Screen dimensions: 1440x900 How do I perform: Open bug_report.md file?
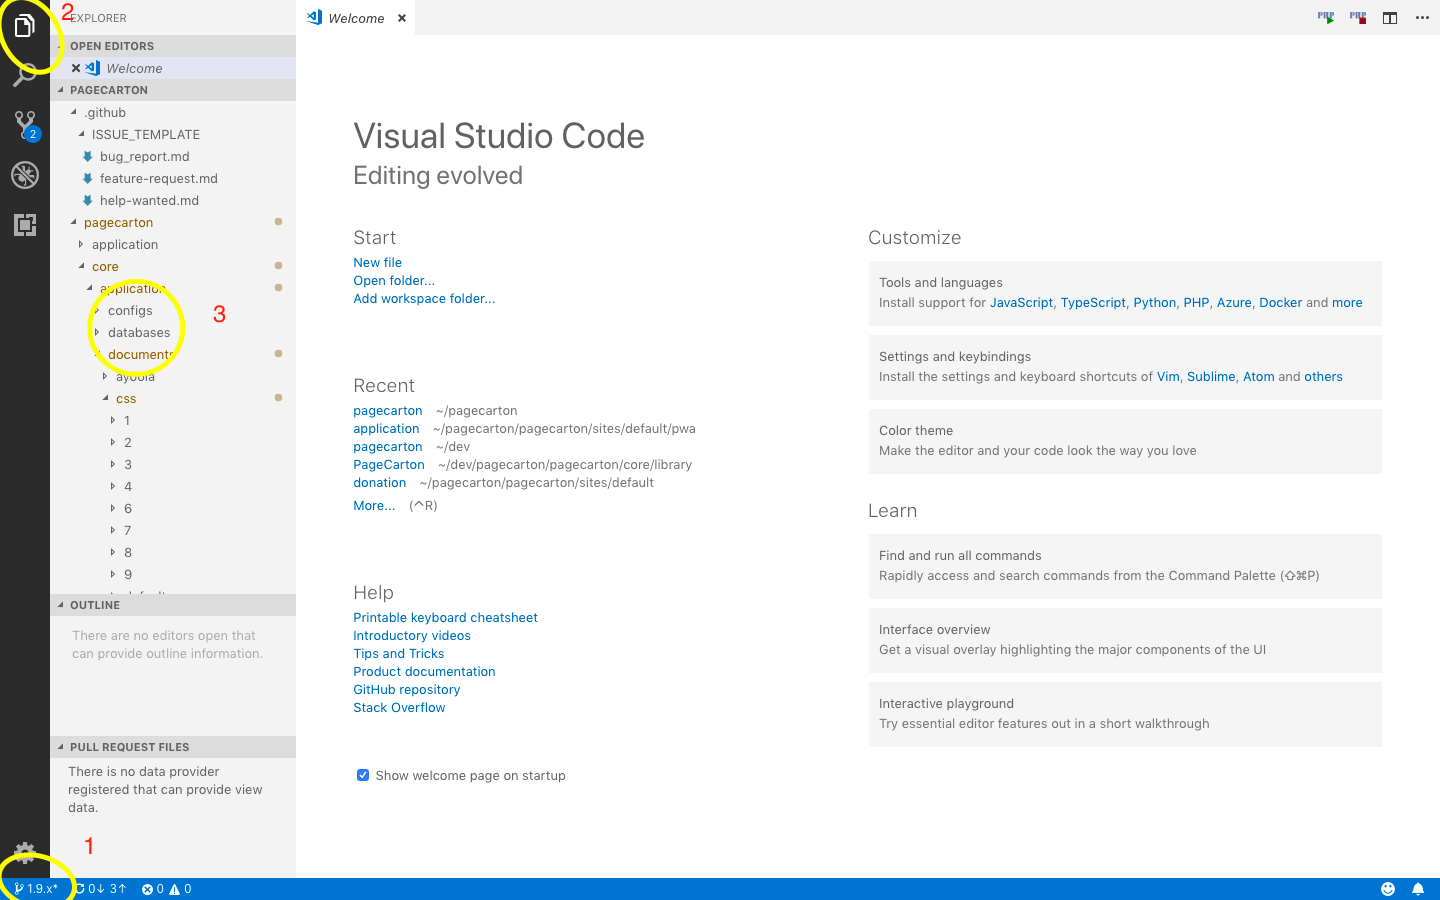pos(145,156)
